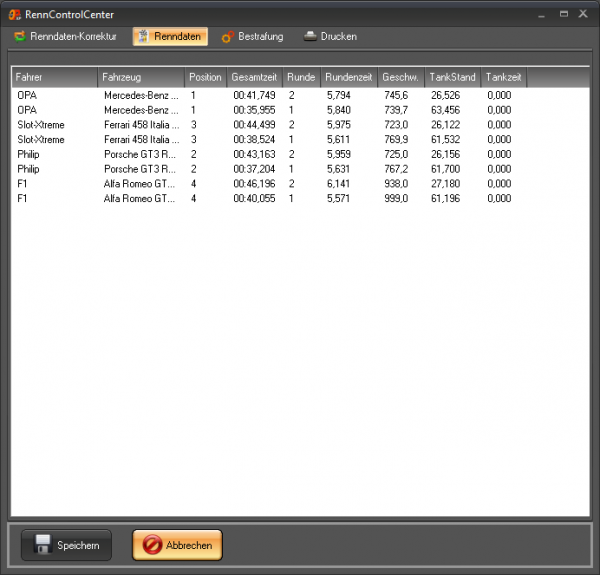600x575 pixels.
Task: Sort by the Fahrzeug column header
Action: pos(141,77)
